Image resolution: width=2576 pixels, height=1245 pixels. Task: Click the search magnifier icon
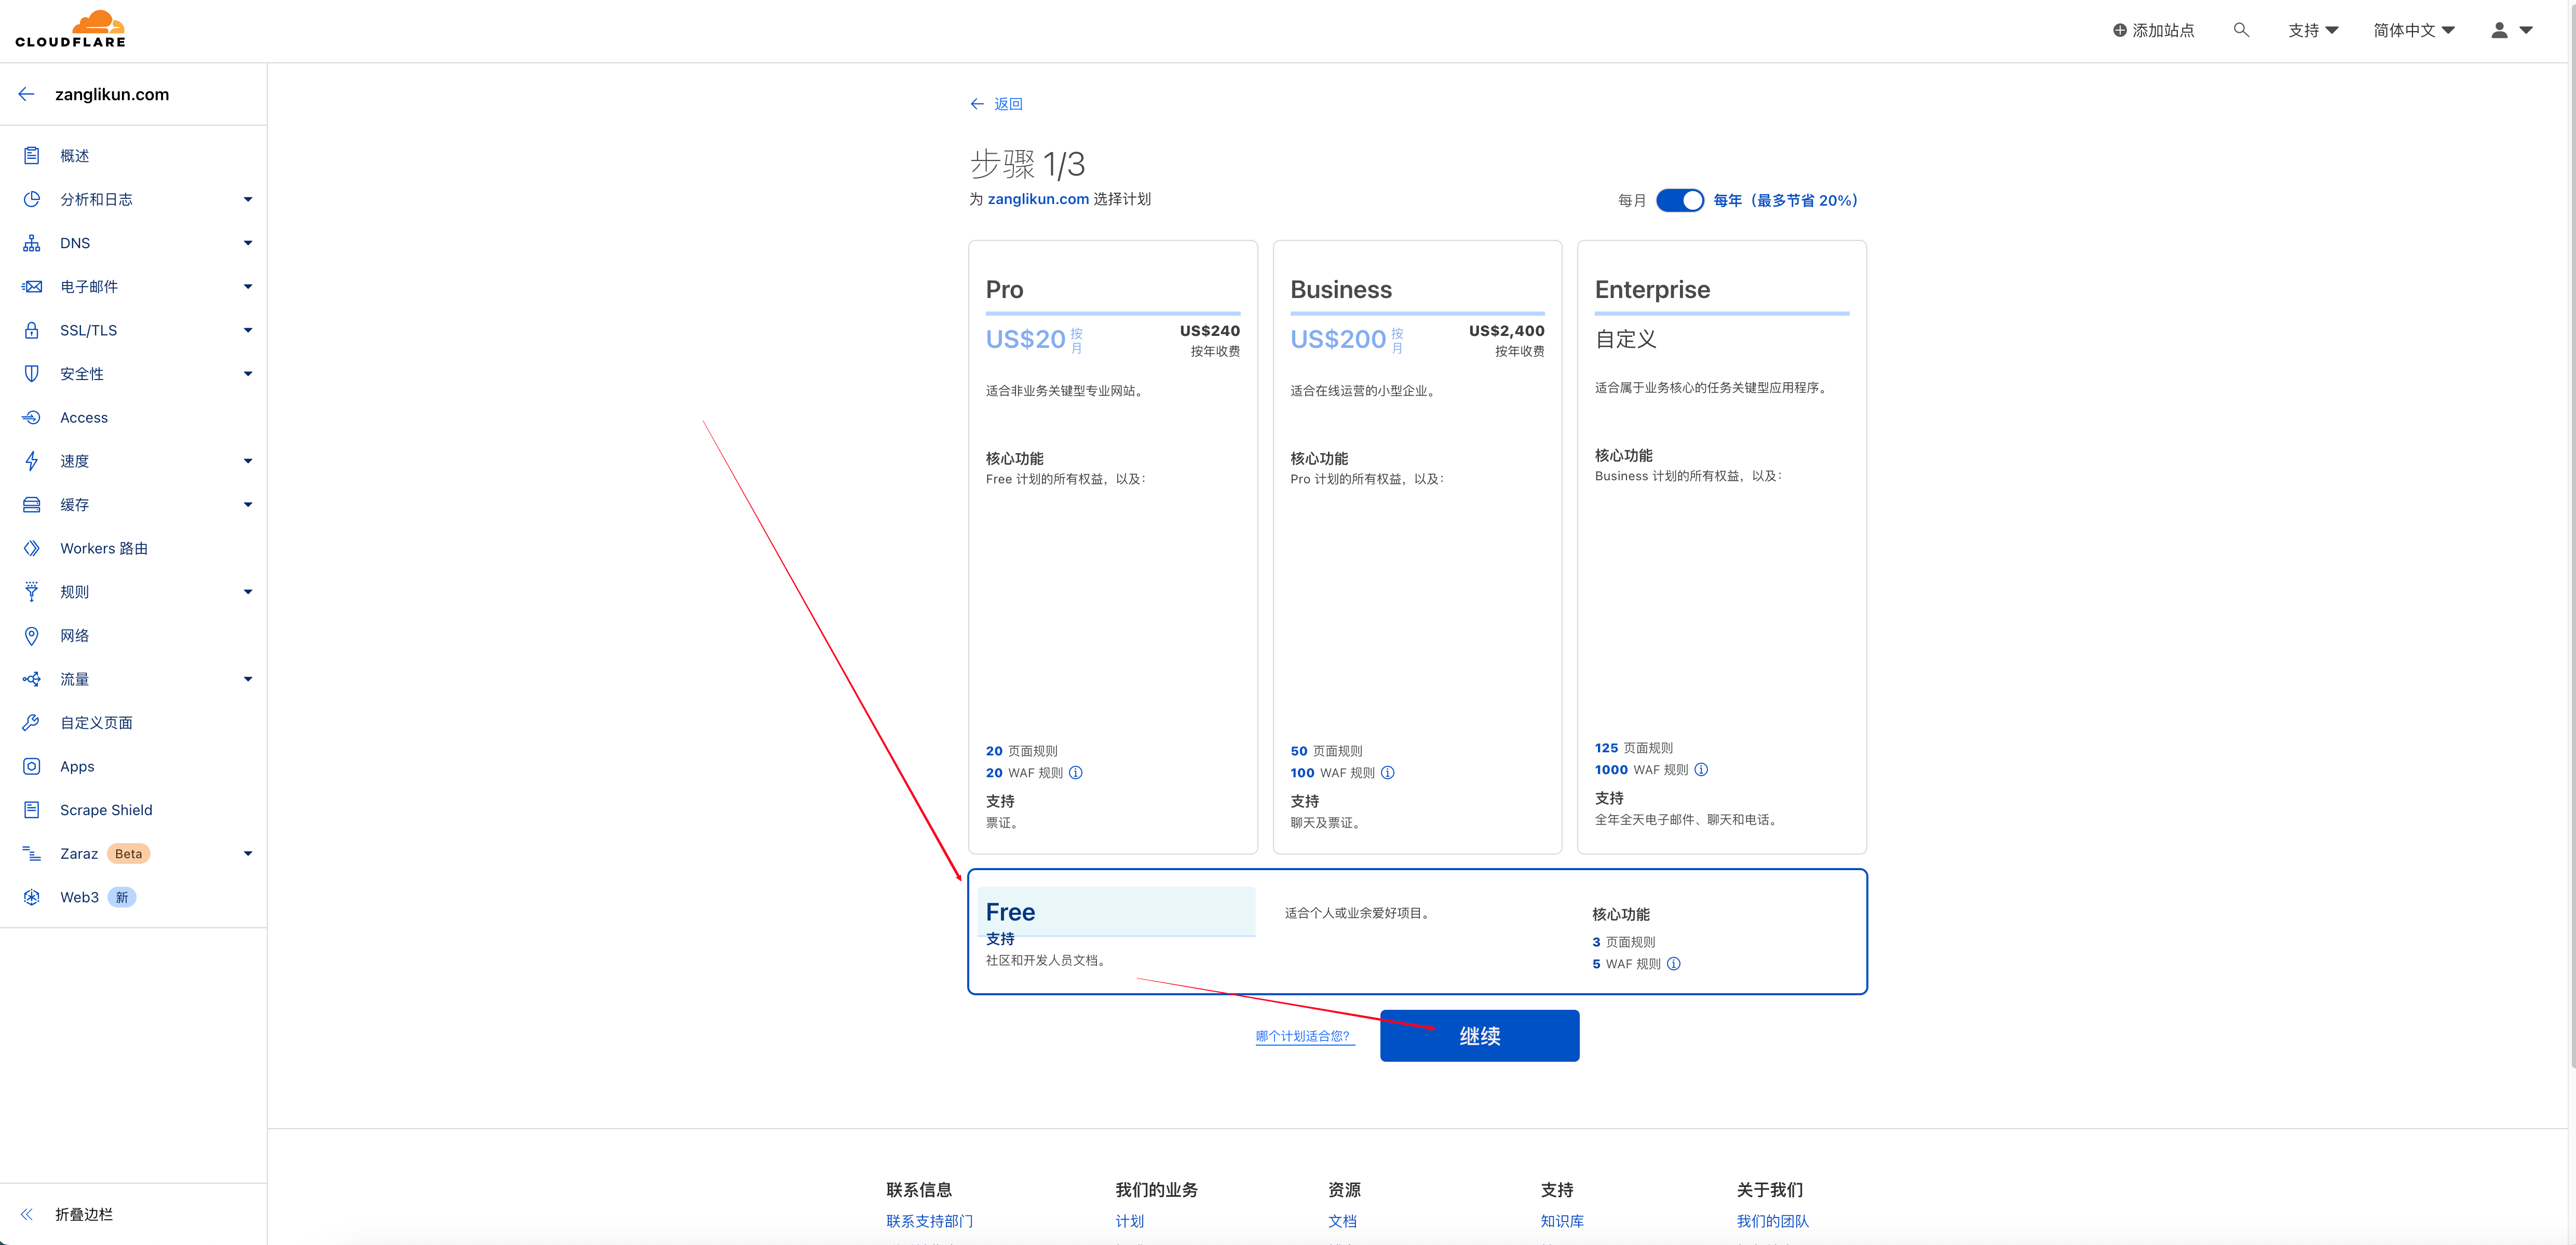(2241, 30)
